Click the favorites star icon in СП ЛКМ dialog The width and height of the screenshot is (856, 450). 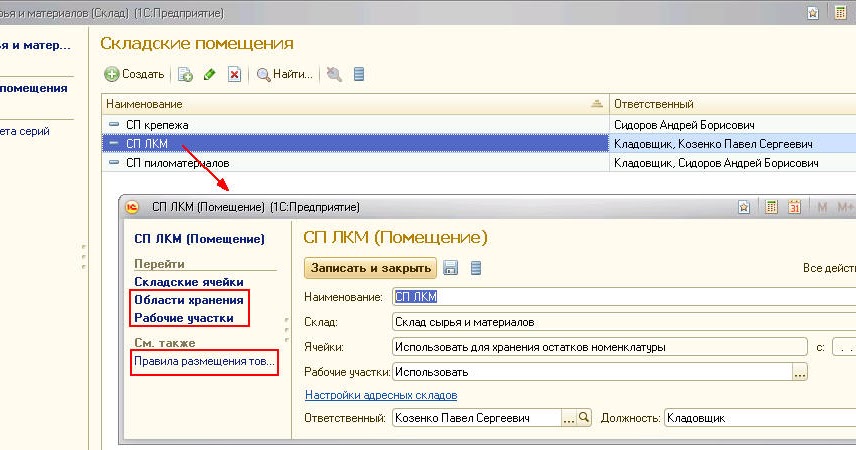(x=744, y=207)
